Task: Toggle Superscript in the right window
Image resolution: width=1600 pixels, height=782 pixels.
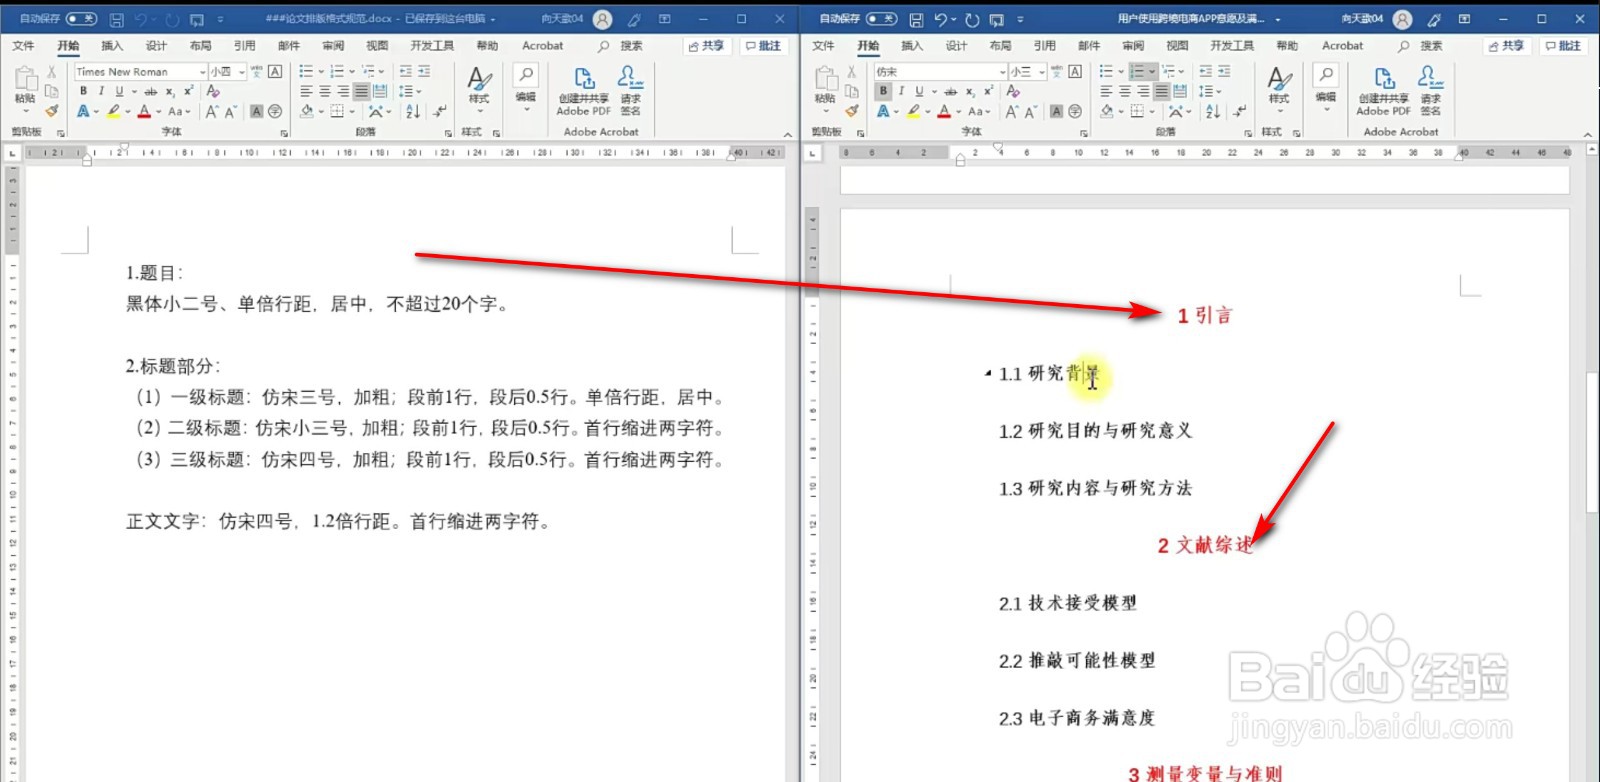Action: [988, 91]
